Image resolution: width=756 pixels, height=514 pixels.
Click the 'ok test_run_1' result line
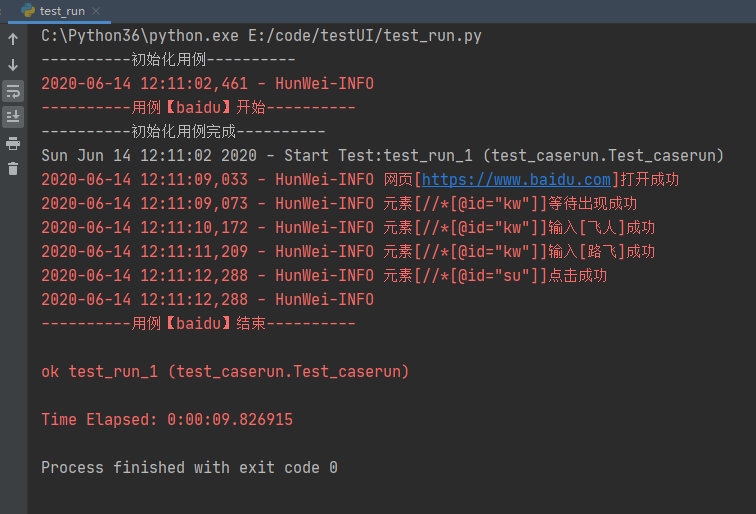tap(225, 372)
